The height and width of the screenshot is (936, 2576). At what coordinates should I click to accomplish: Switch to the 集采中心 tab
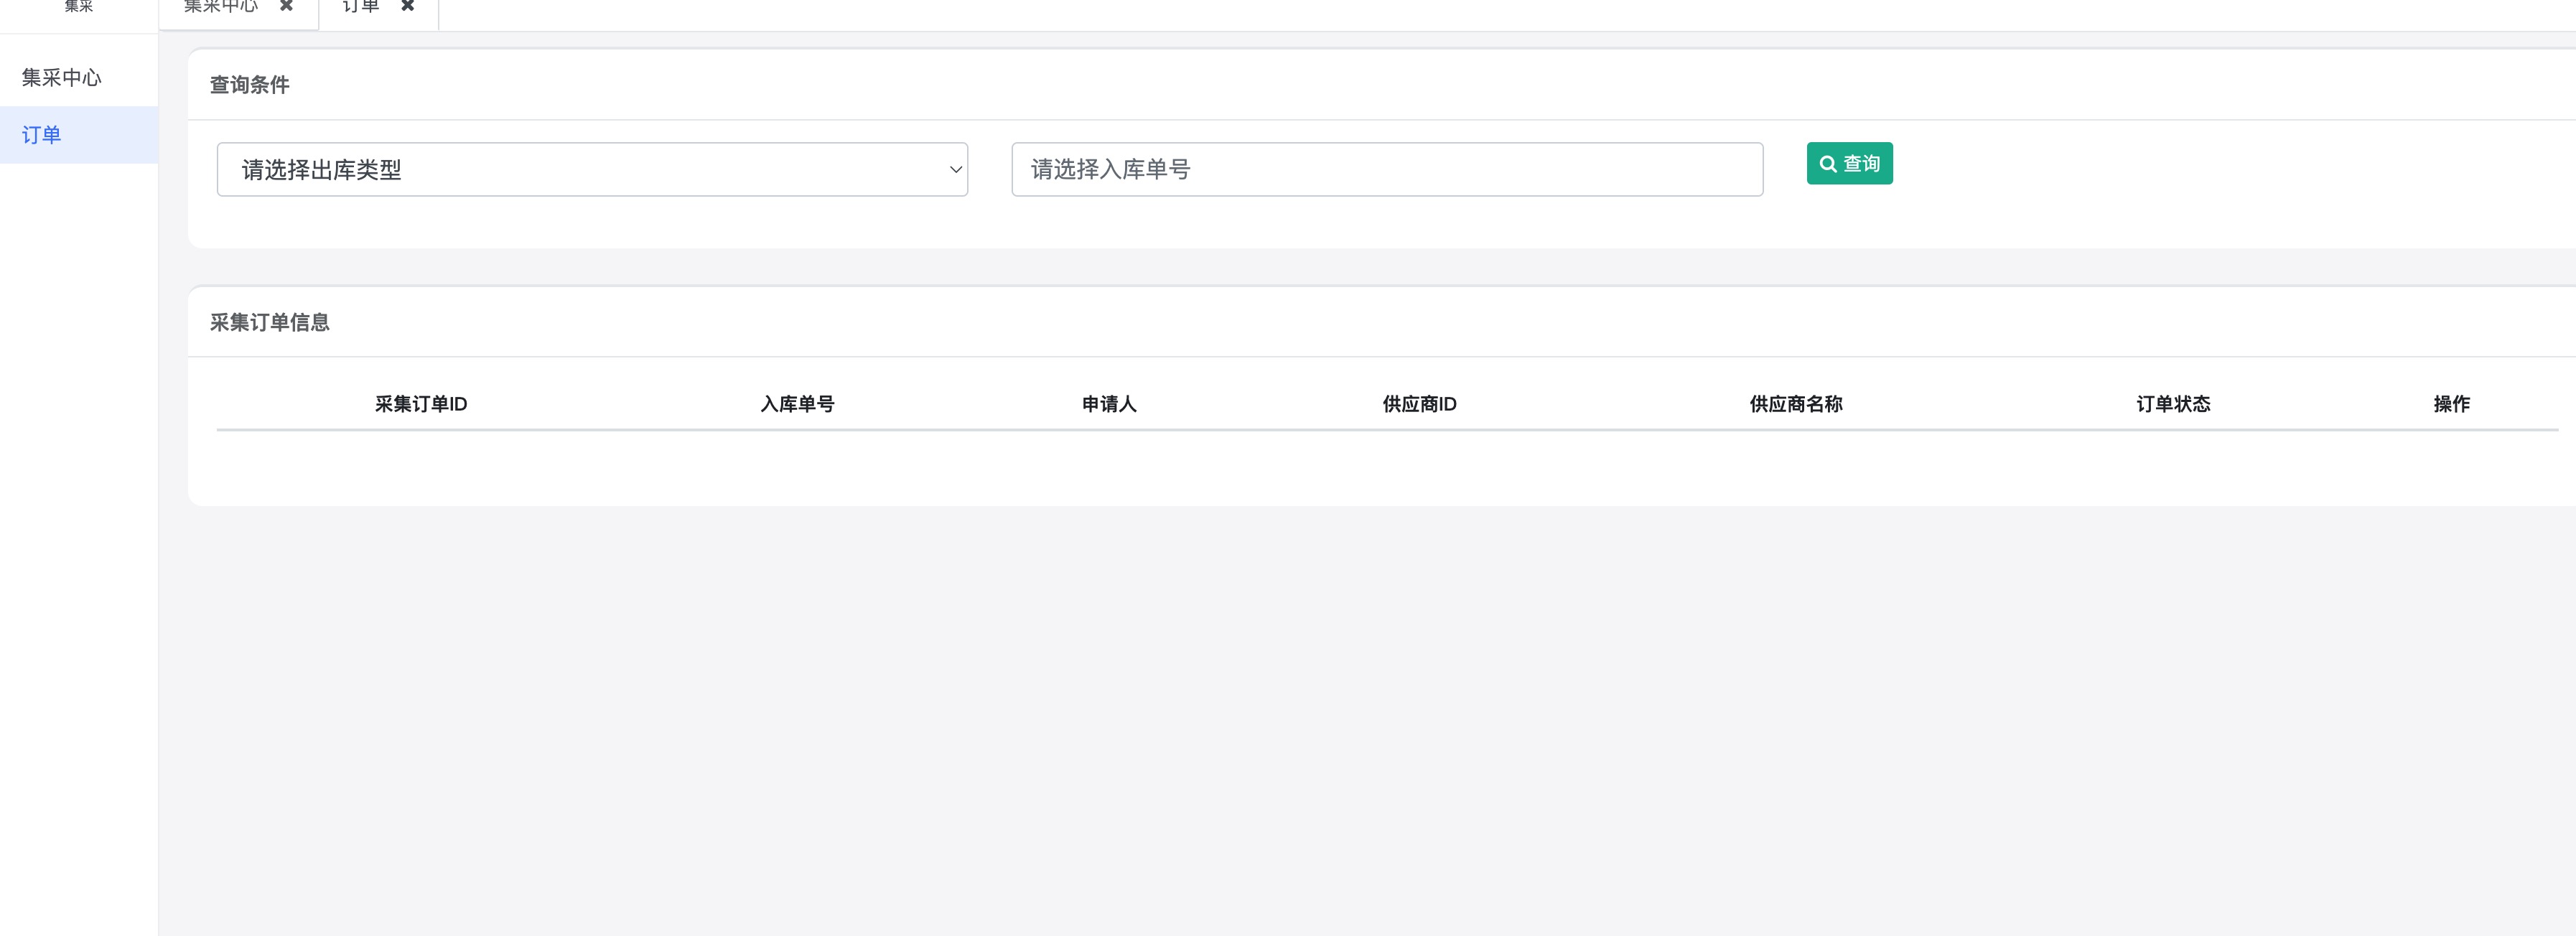click(221, 6)
